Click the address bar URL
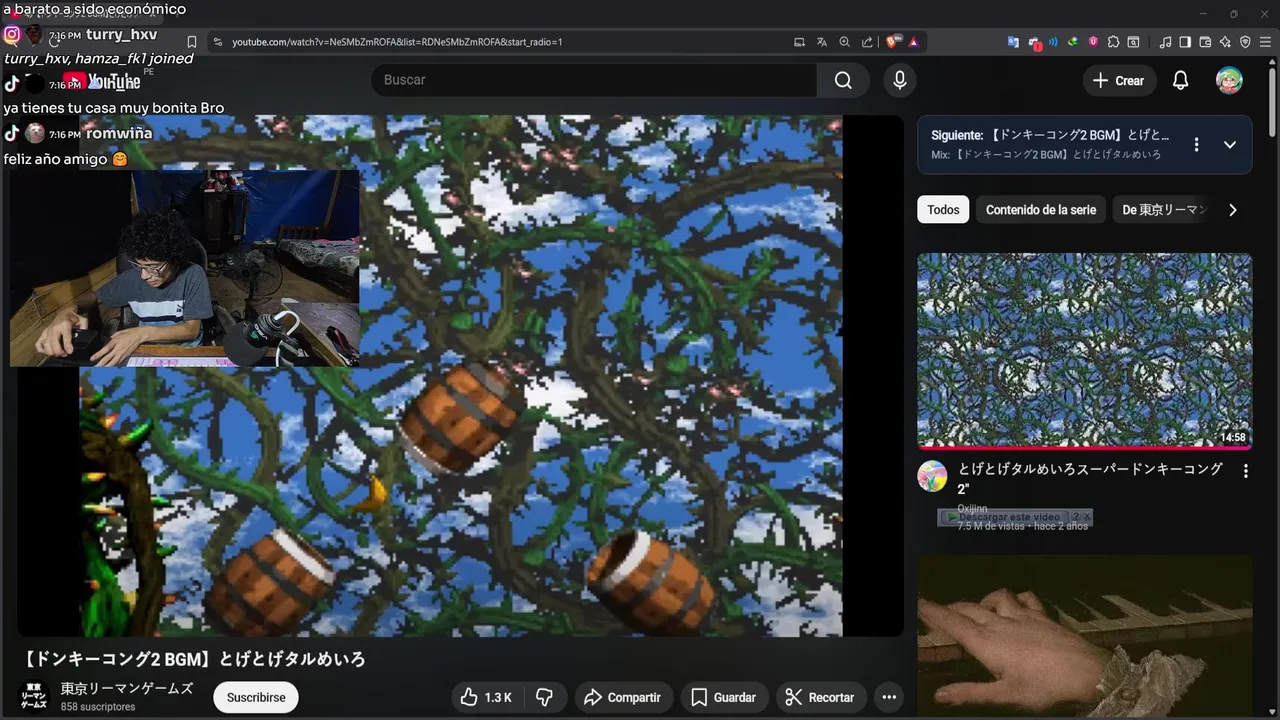The image size is (1280, 720). pyautogui.click(x=397, y=42)
